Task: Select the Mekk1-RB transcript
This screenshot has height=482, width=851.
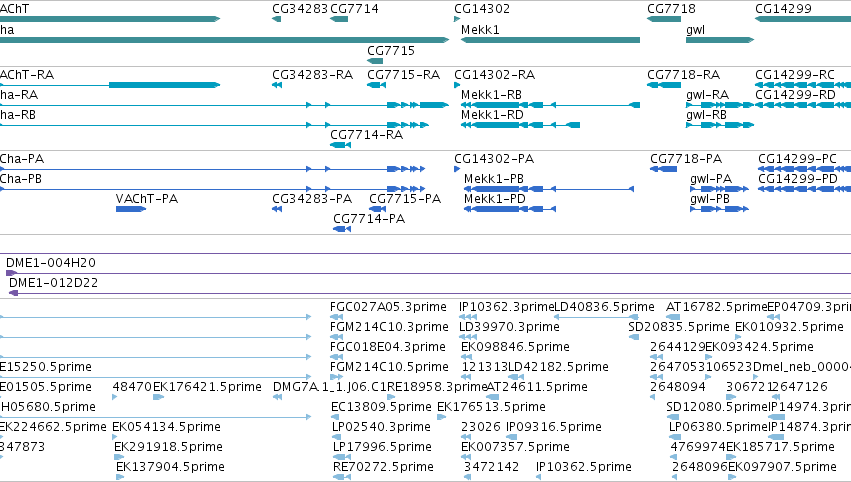Action: (x=550, y=105)
